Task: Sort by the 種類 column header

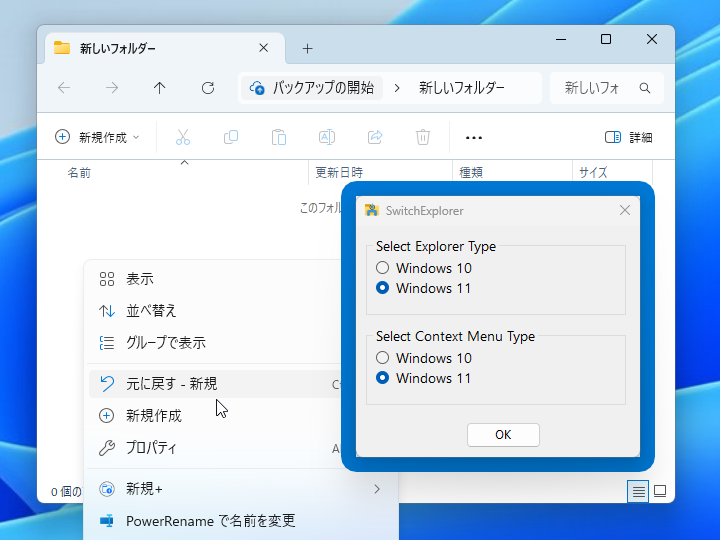Action: click(471, 173)
